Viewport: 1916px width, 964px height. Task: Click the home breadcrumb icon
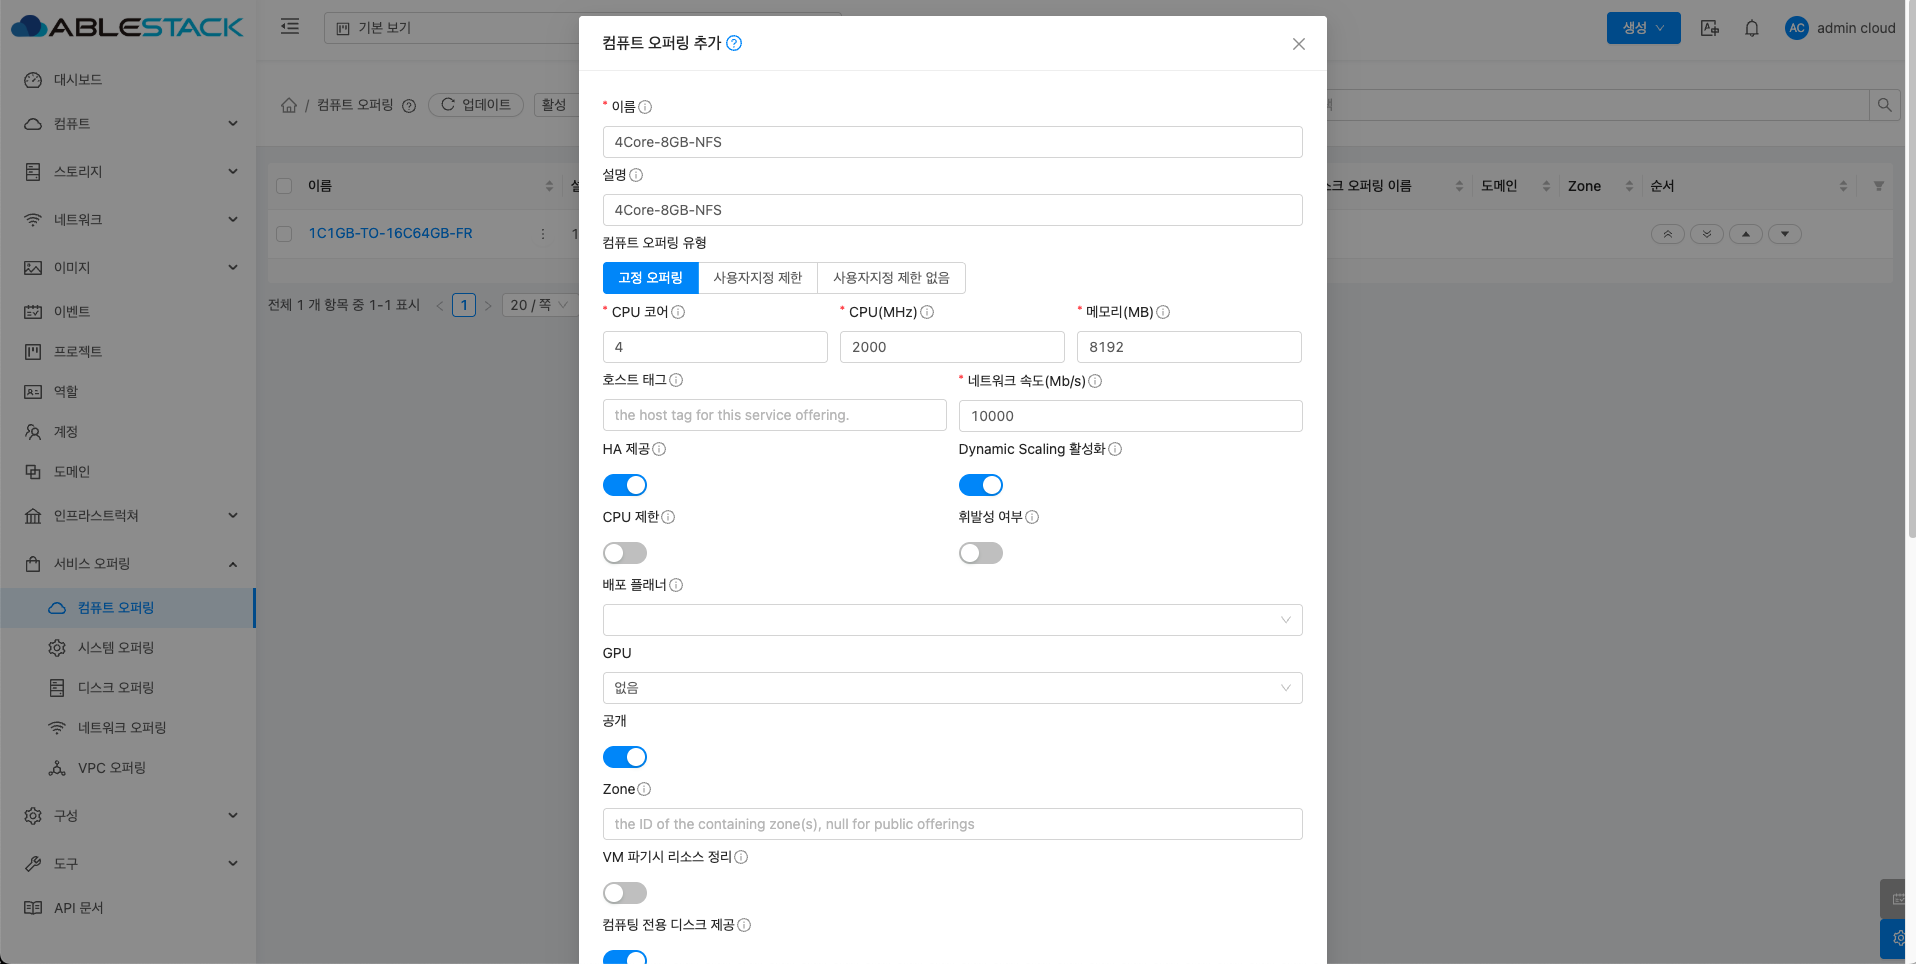point(289,105)
